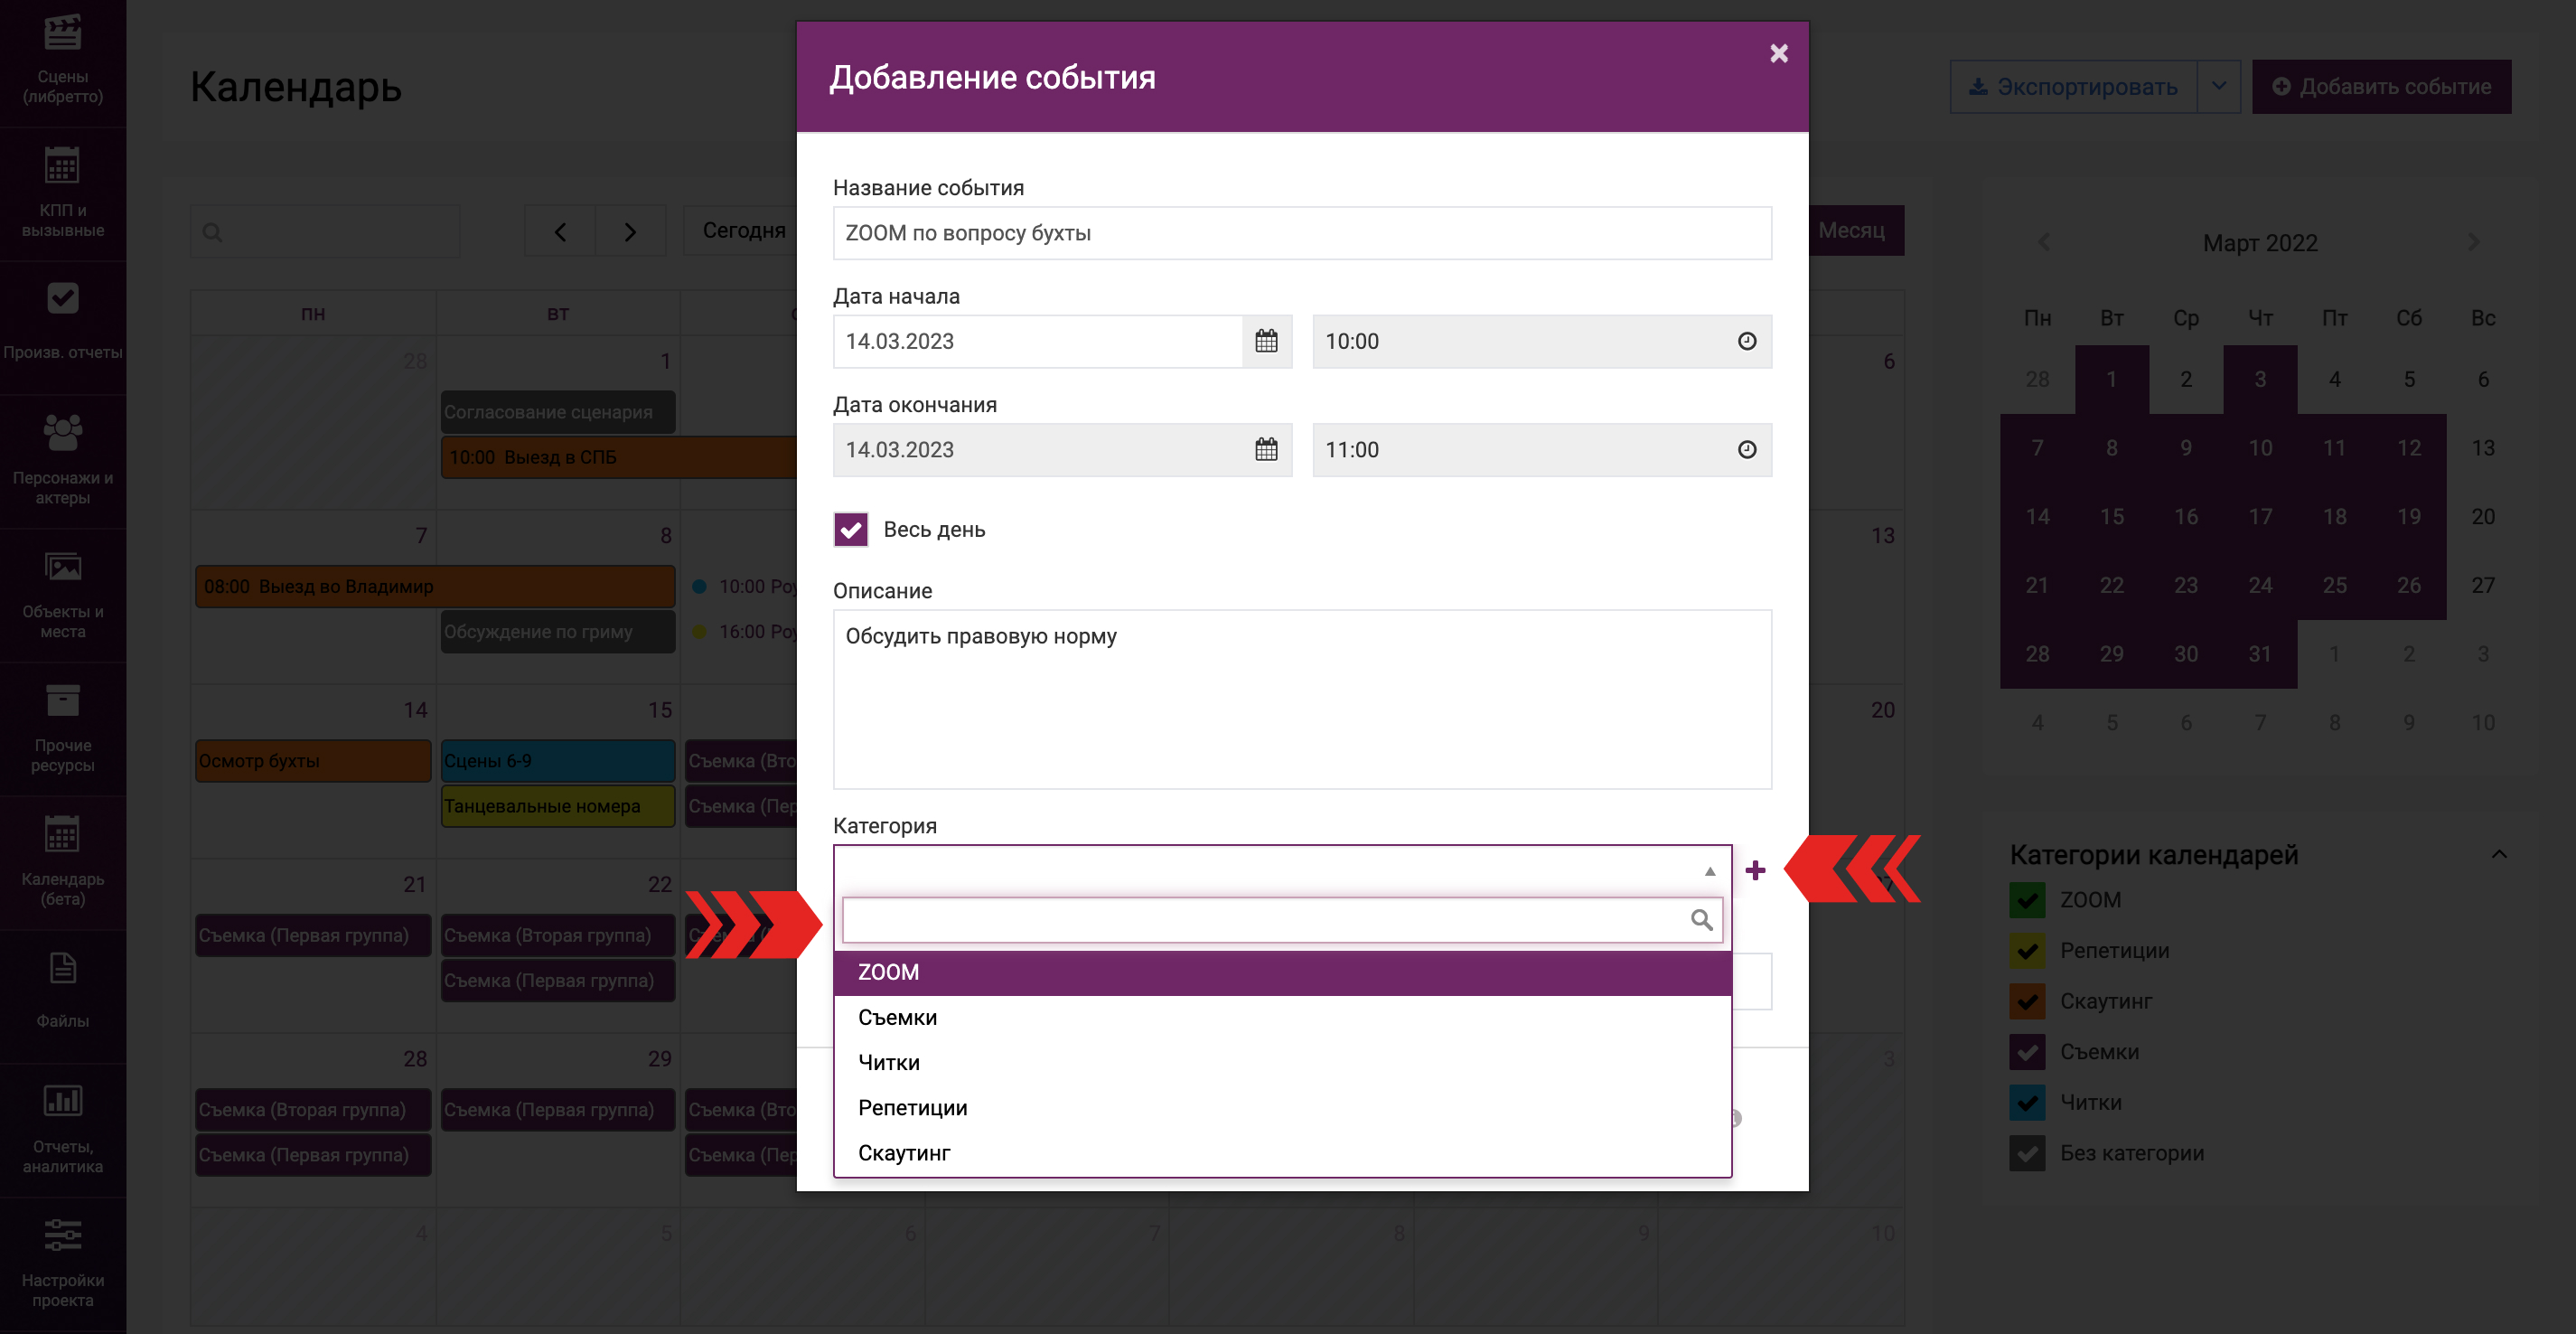
Task: Edit start time field 10:00
Action: [x=1542, y=341]
